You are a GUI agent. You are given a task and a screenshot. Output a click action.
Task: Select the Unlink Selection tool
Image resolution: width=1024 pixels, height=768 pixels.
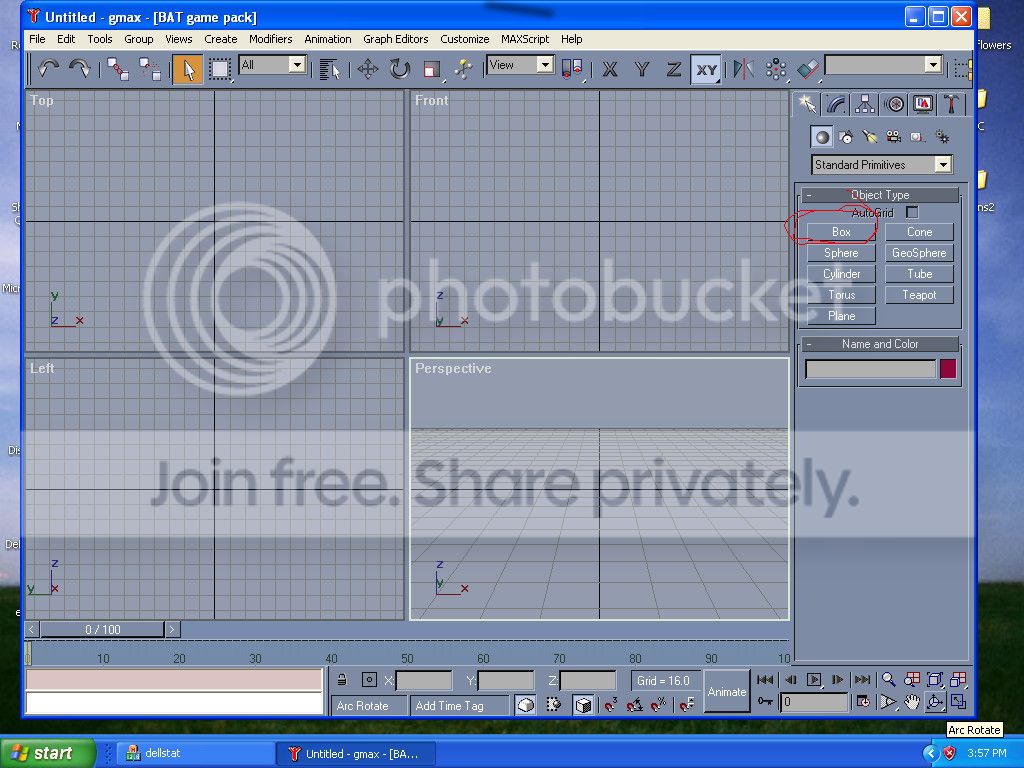click(x=150, y=69)
